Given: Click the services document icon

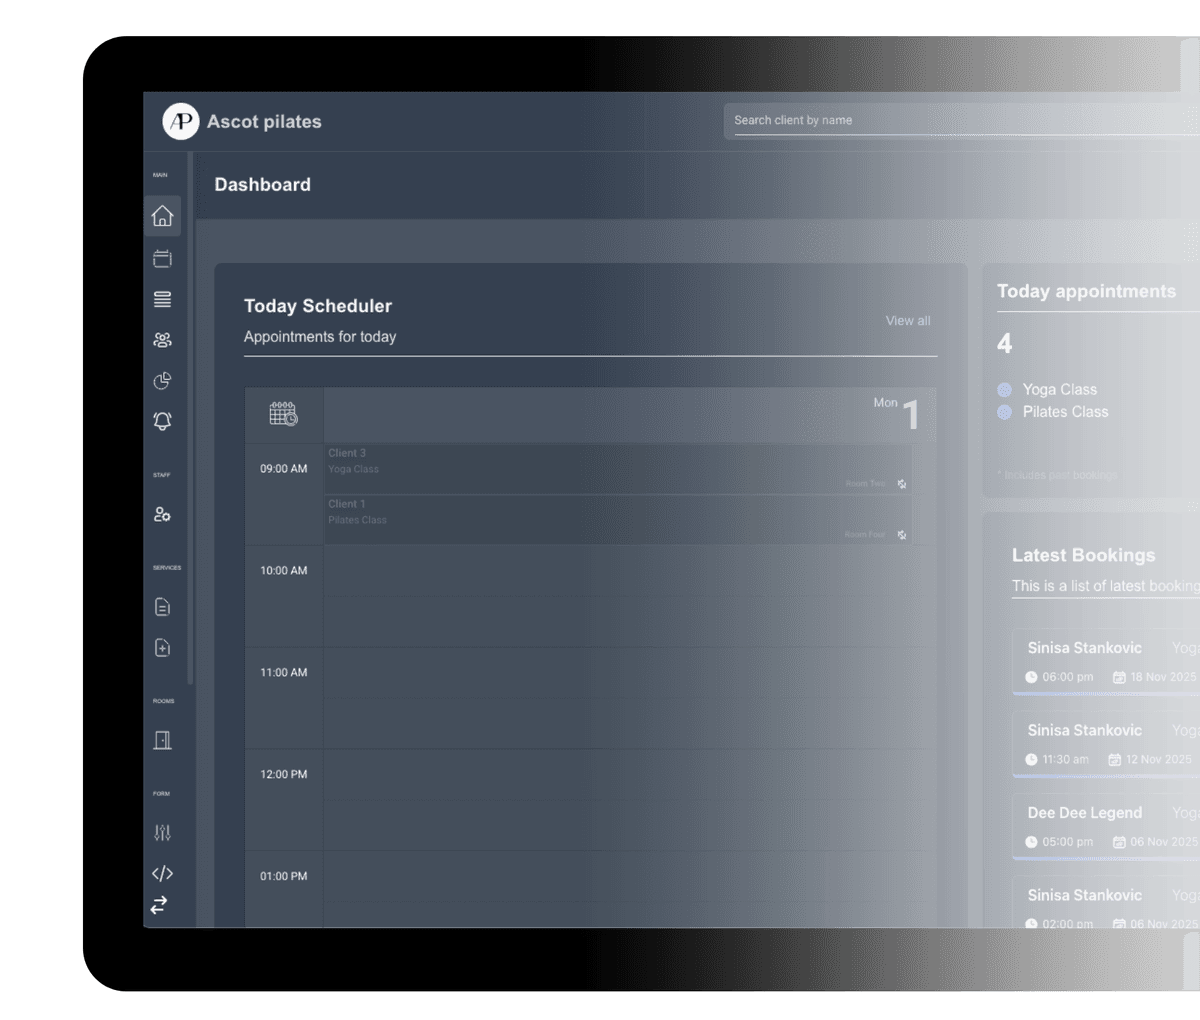Looking at the screenshot, I should pyautogui.click(x=162, y=607).
